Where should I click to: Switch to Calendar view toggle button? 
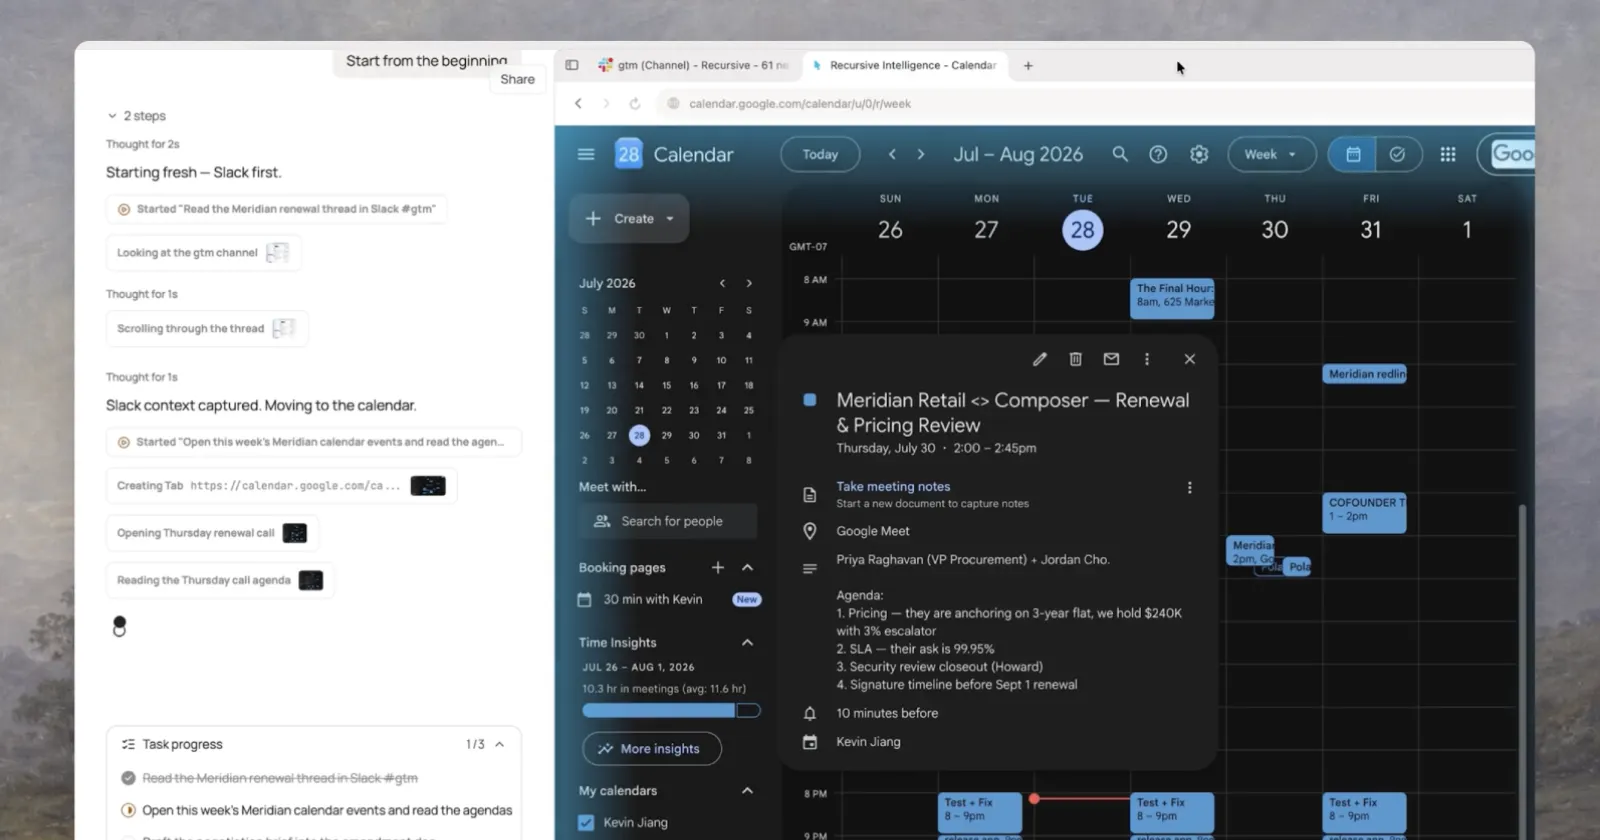[1353, 154]
